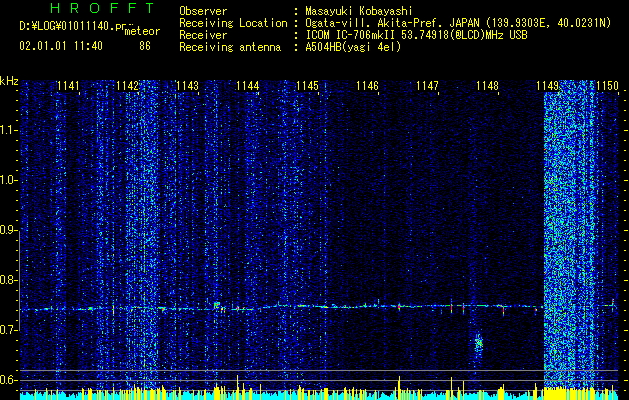
Task: Click the 'meteor' label
Action: pyautogui.click(x=142, y=31)
